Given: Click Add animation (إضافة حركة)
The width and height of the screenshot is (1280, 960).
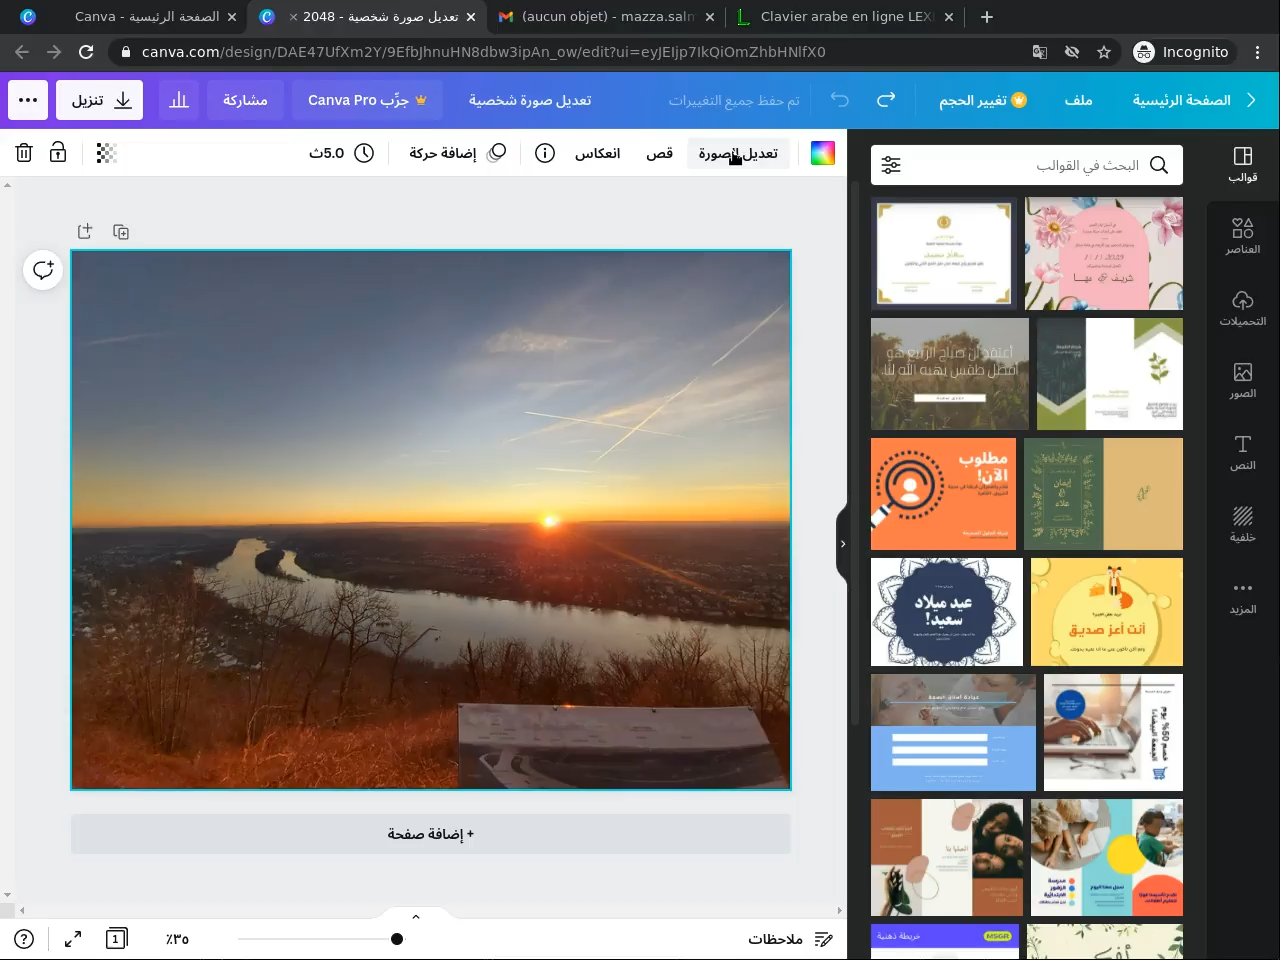Looking at the screenshot, I should click(457, 153).
